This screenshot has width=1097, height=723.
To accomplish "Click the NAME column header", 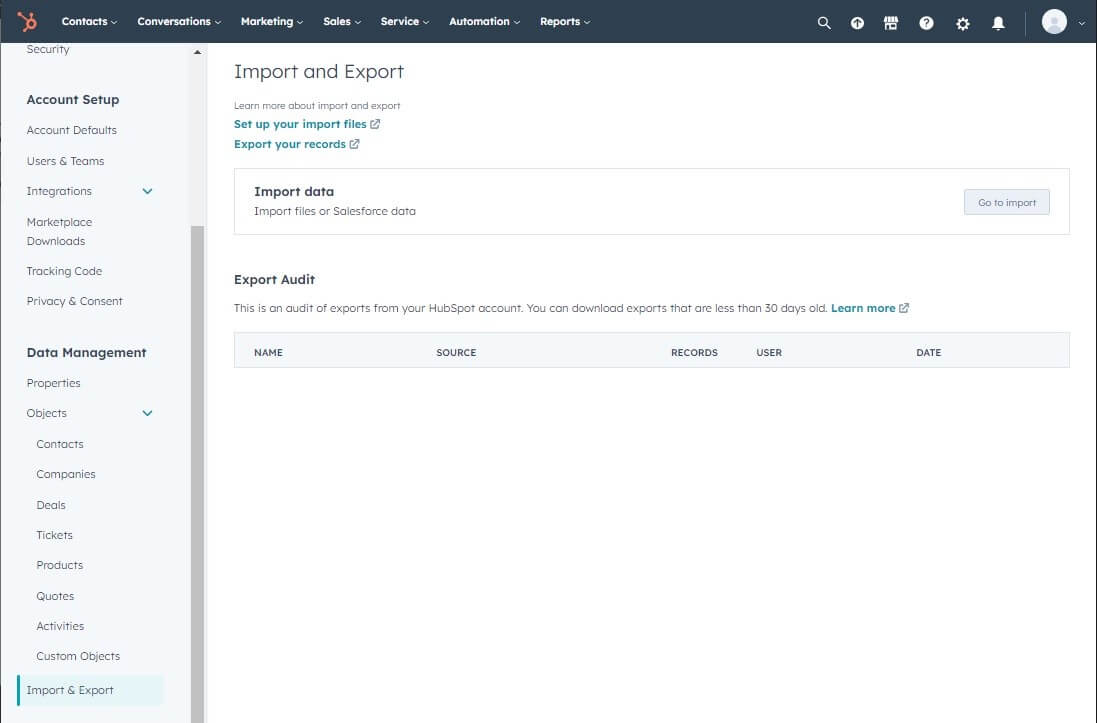I will coord(268,353).
